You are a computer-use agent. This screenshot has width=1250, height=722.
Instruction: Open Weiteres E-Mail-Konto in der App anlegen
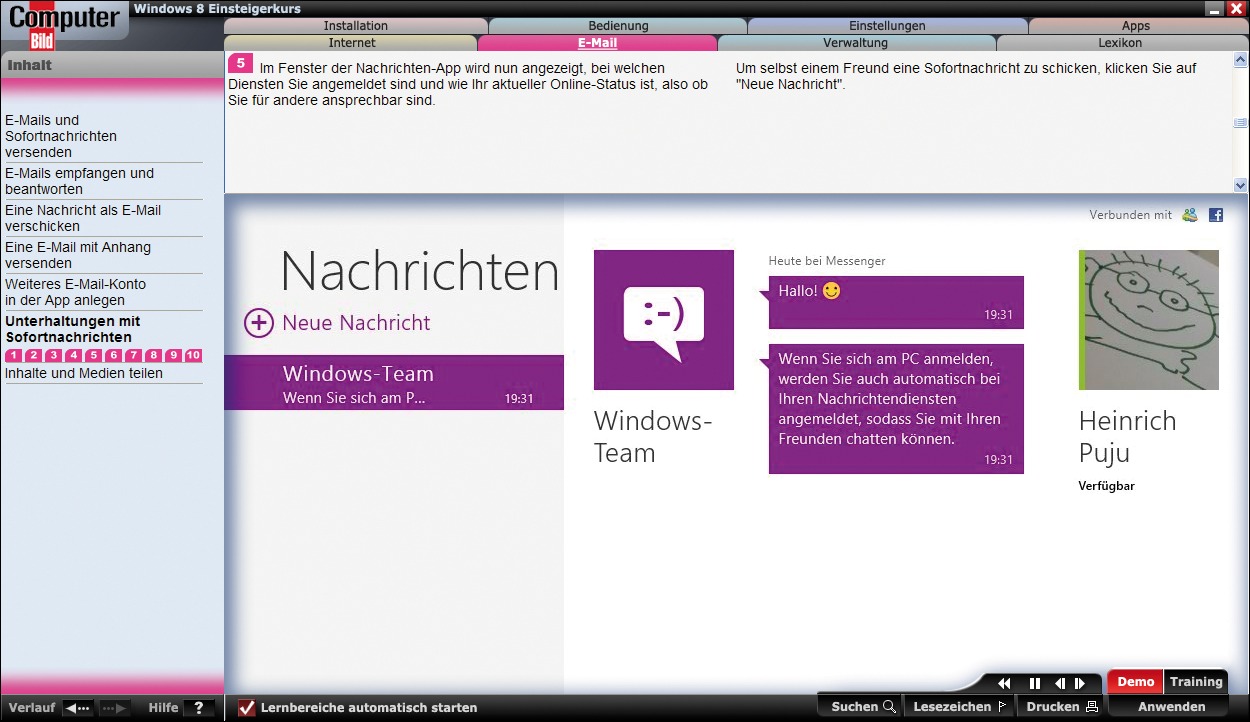pyautogui.click(x=75, y=292)
